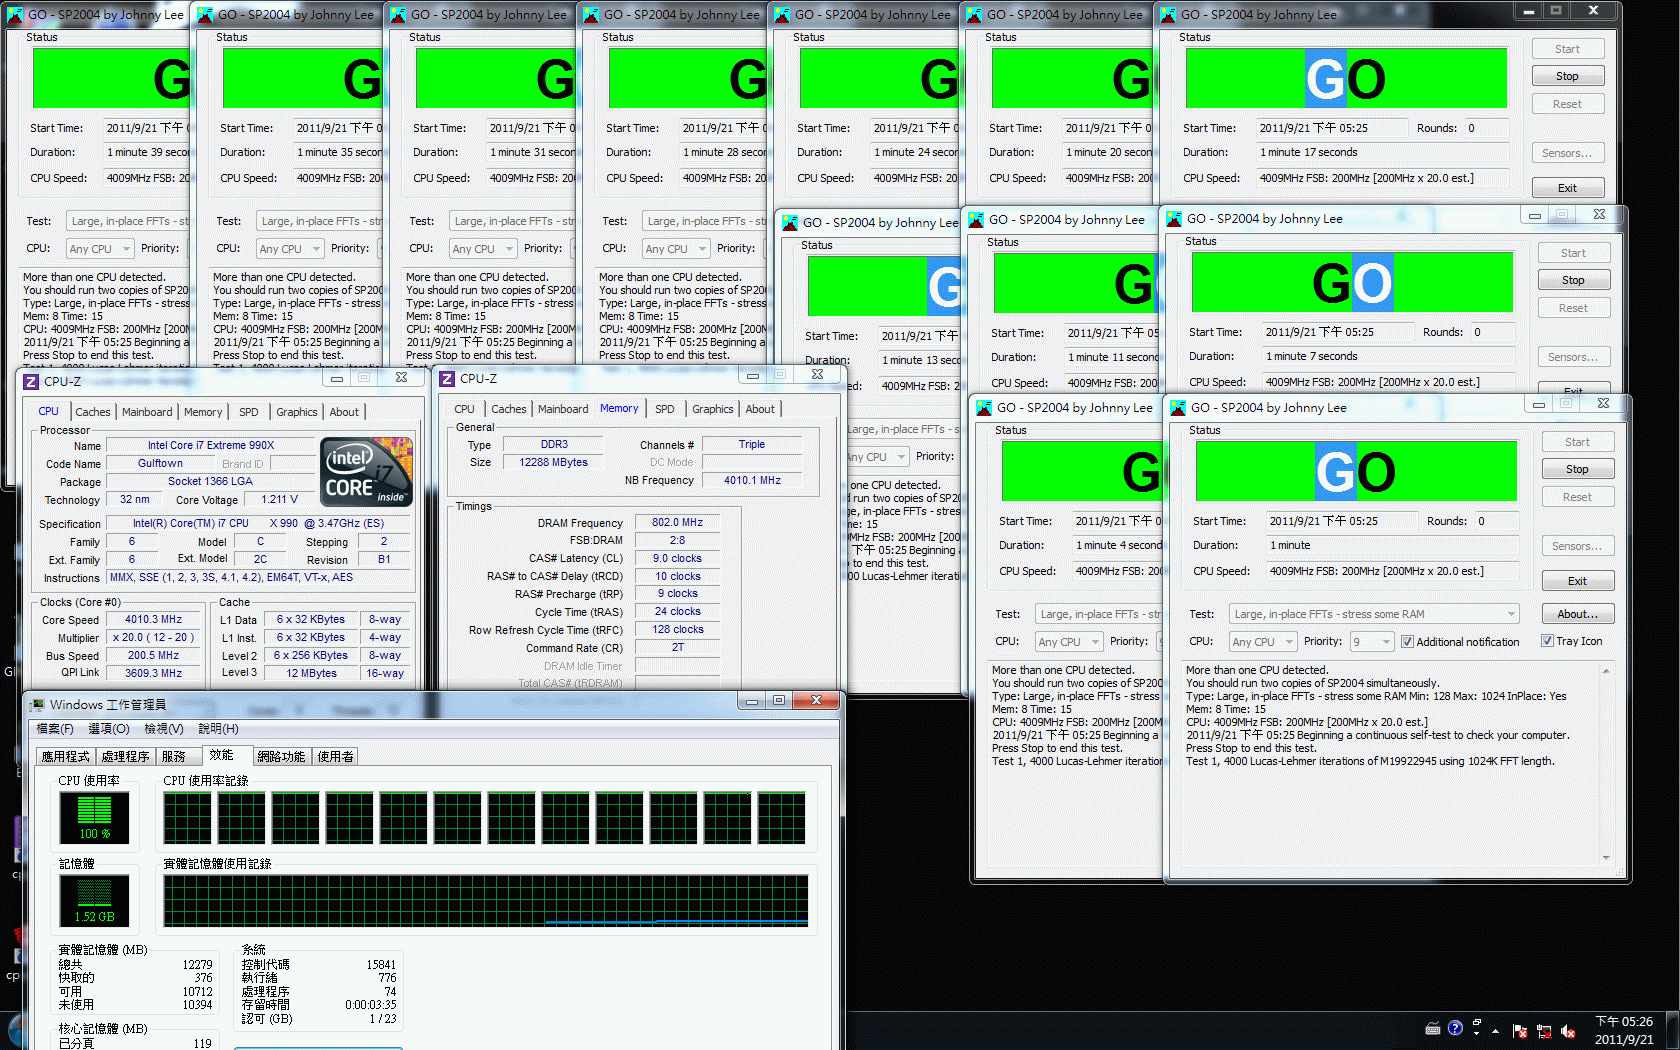1680x1050 pixels.
Task: Show hidden icons in the system tray
Action: (1496, 1030)
